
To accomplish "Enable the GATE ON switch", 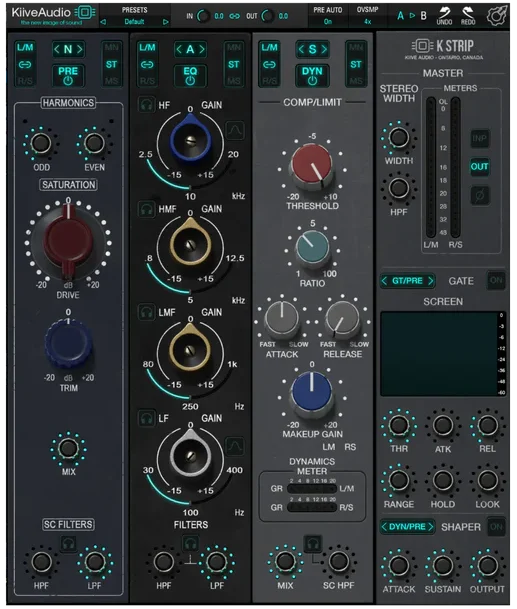I will coord(496,280).
